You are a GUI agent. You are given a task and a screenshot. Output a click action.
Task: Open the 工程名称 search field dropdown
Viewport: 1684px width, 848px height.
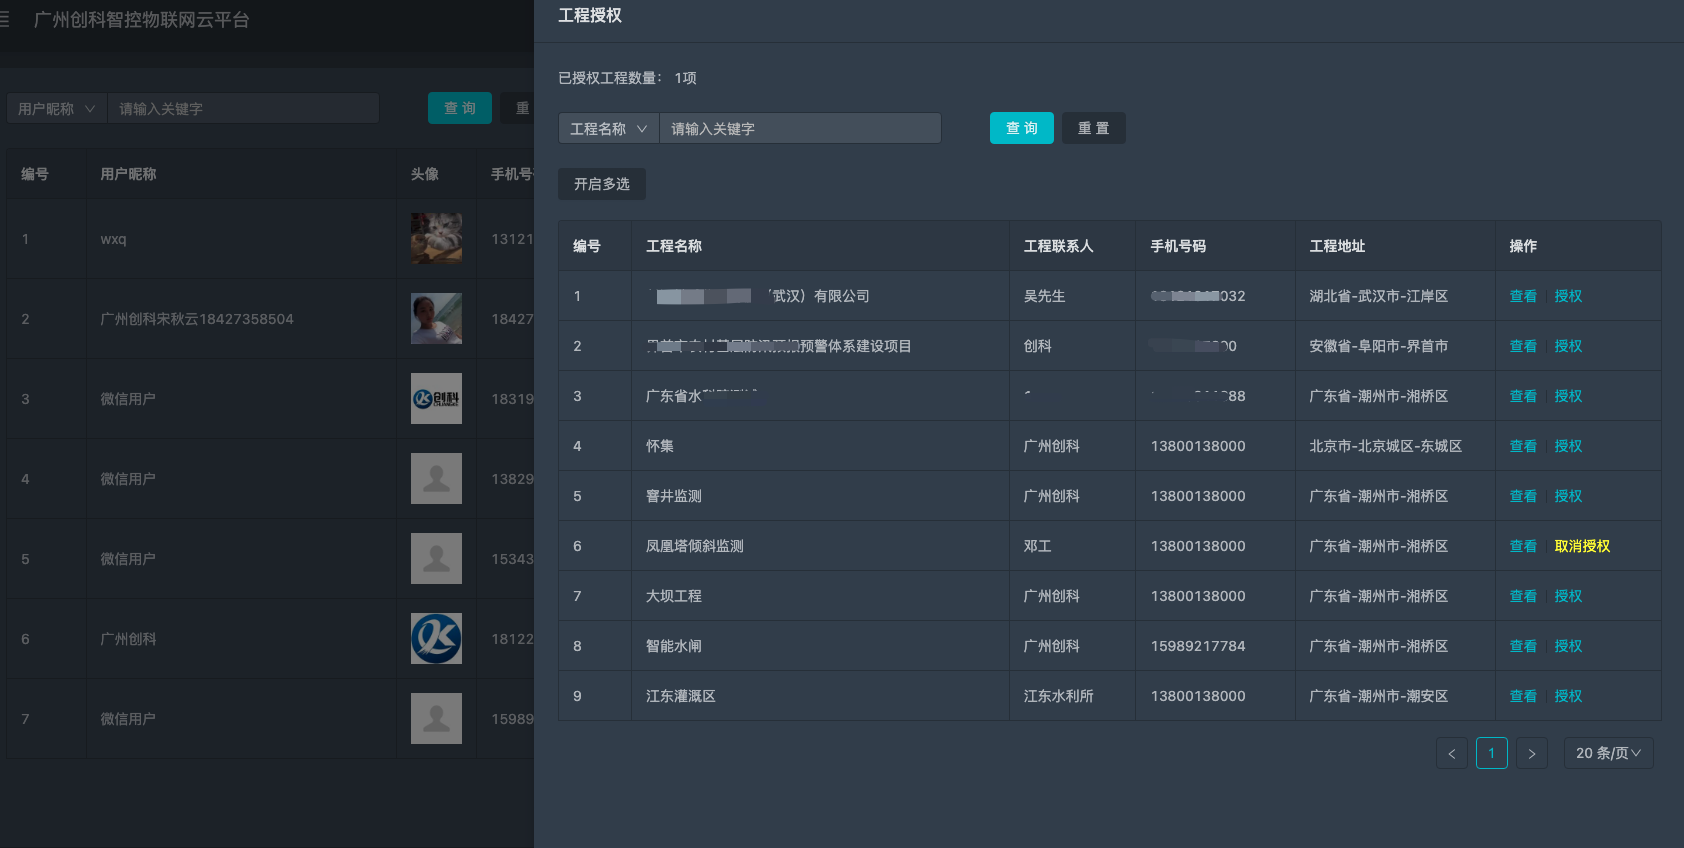coord(609,128)
